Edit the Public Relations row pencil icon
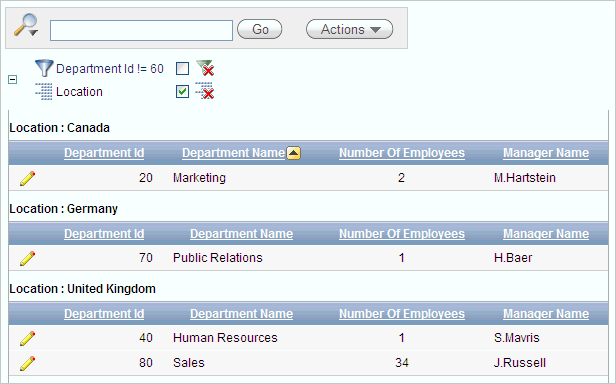The image size is (616, 384). coord(28,259)
